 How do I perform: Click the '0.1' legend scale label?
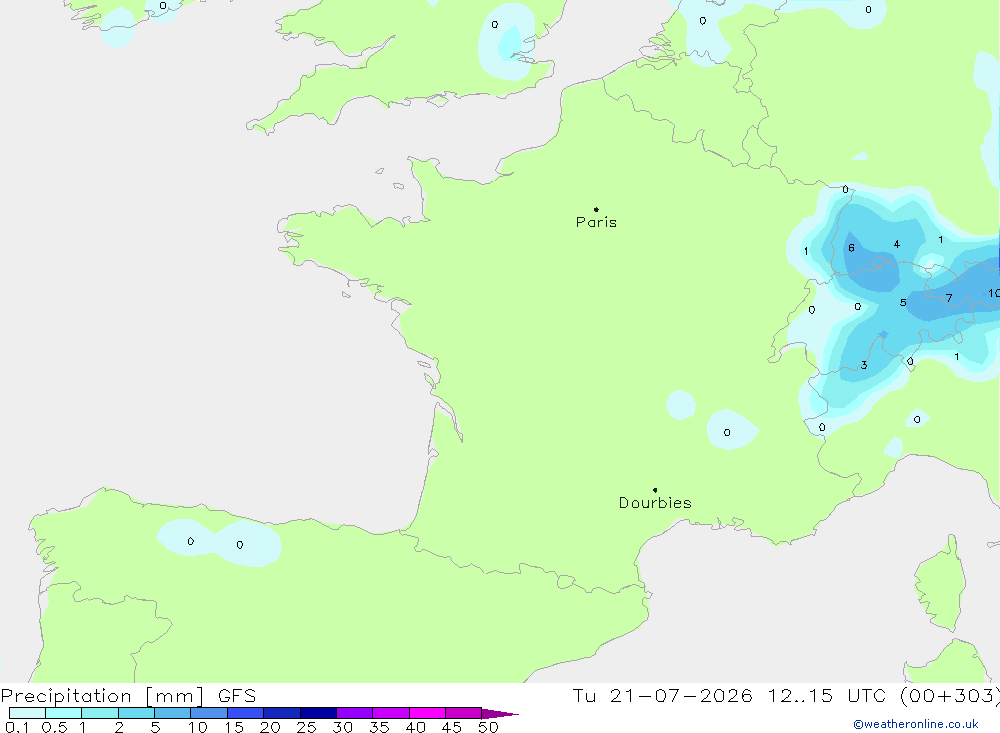[x=17, y=727]
